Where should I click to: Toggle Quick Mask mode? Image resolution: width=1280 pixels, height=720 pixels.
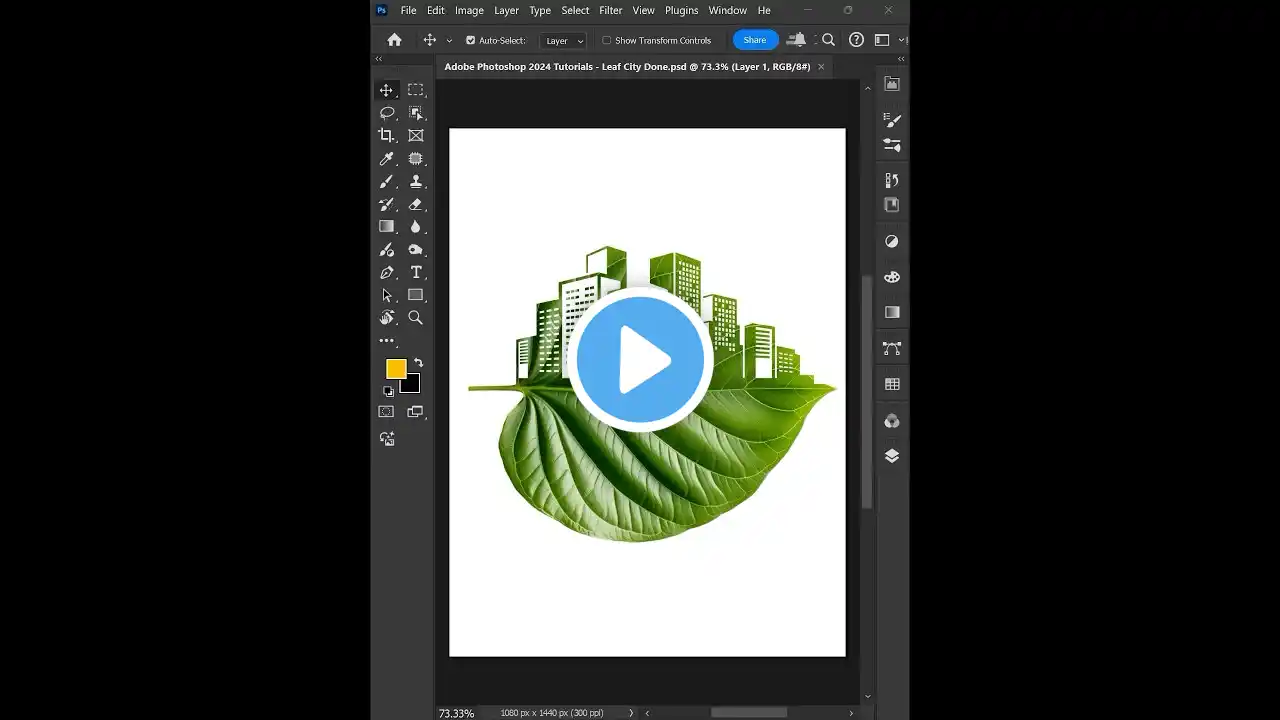[387, 412]
